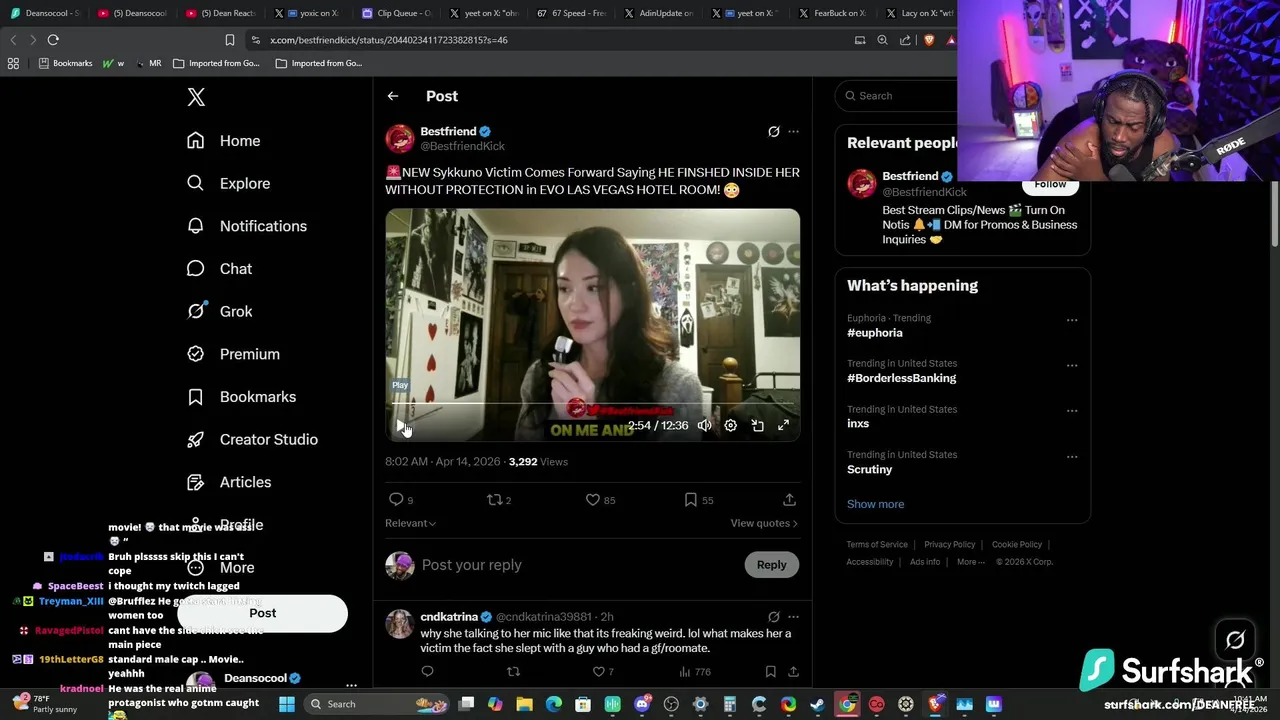The image size is (1280, 720).
Task: Repost the Bestfriend post
Action: click(x=493, y=499)
